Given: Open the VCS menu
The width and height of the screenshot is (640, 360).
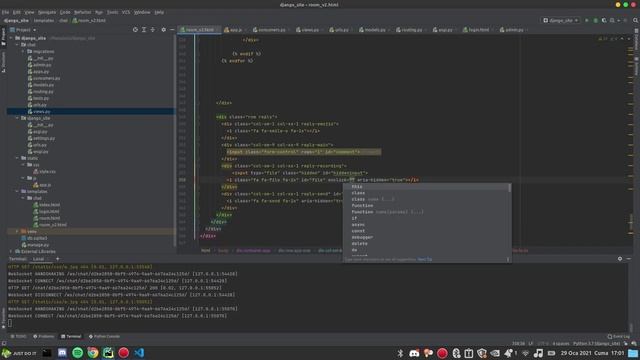Looking at the screenshot, I should coord(126,12).
